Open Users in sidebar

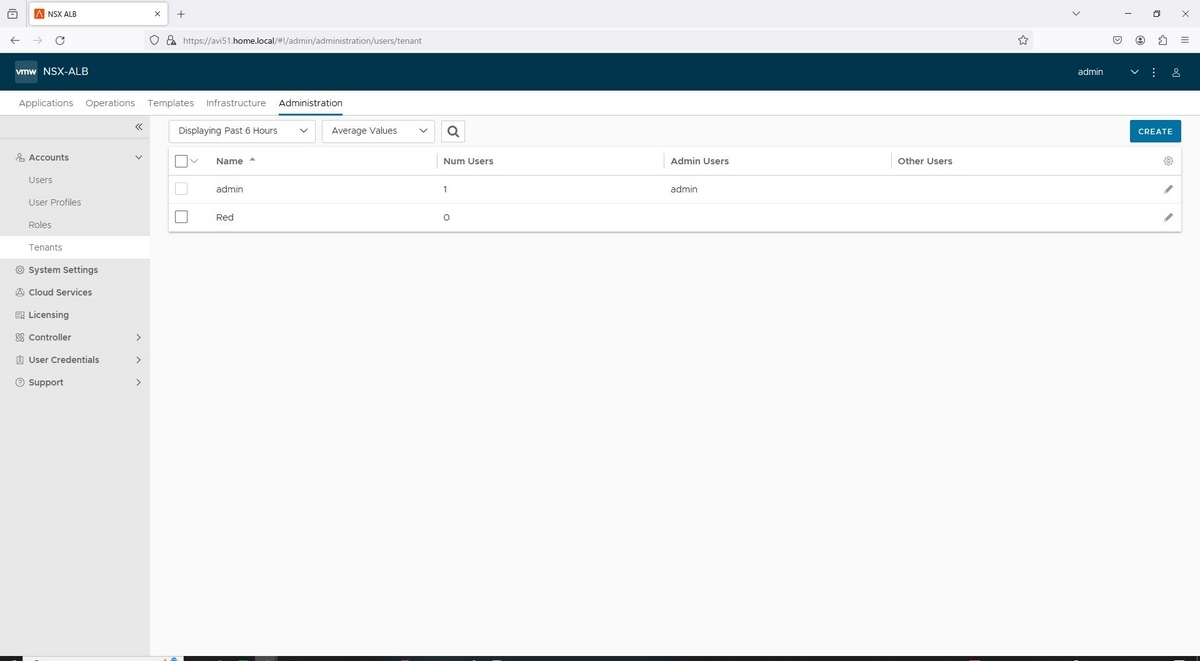click(41, 180)
